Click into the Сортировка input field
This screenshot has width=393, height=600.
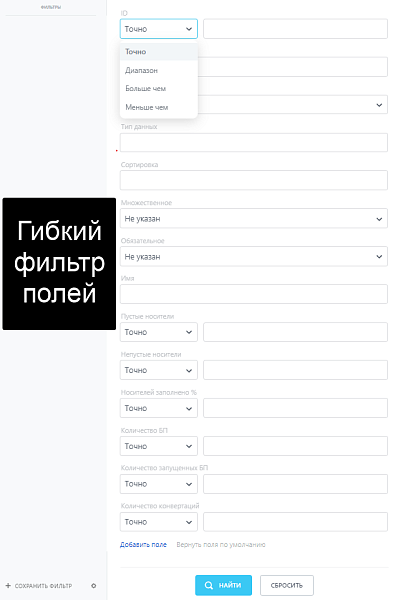pos(254,181)
